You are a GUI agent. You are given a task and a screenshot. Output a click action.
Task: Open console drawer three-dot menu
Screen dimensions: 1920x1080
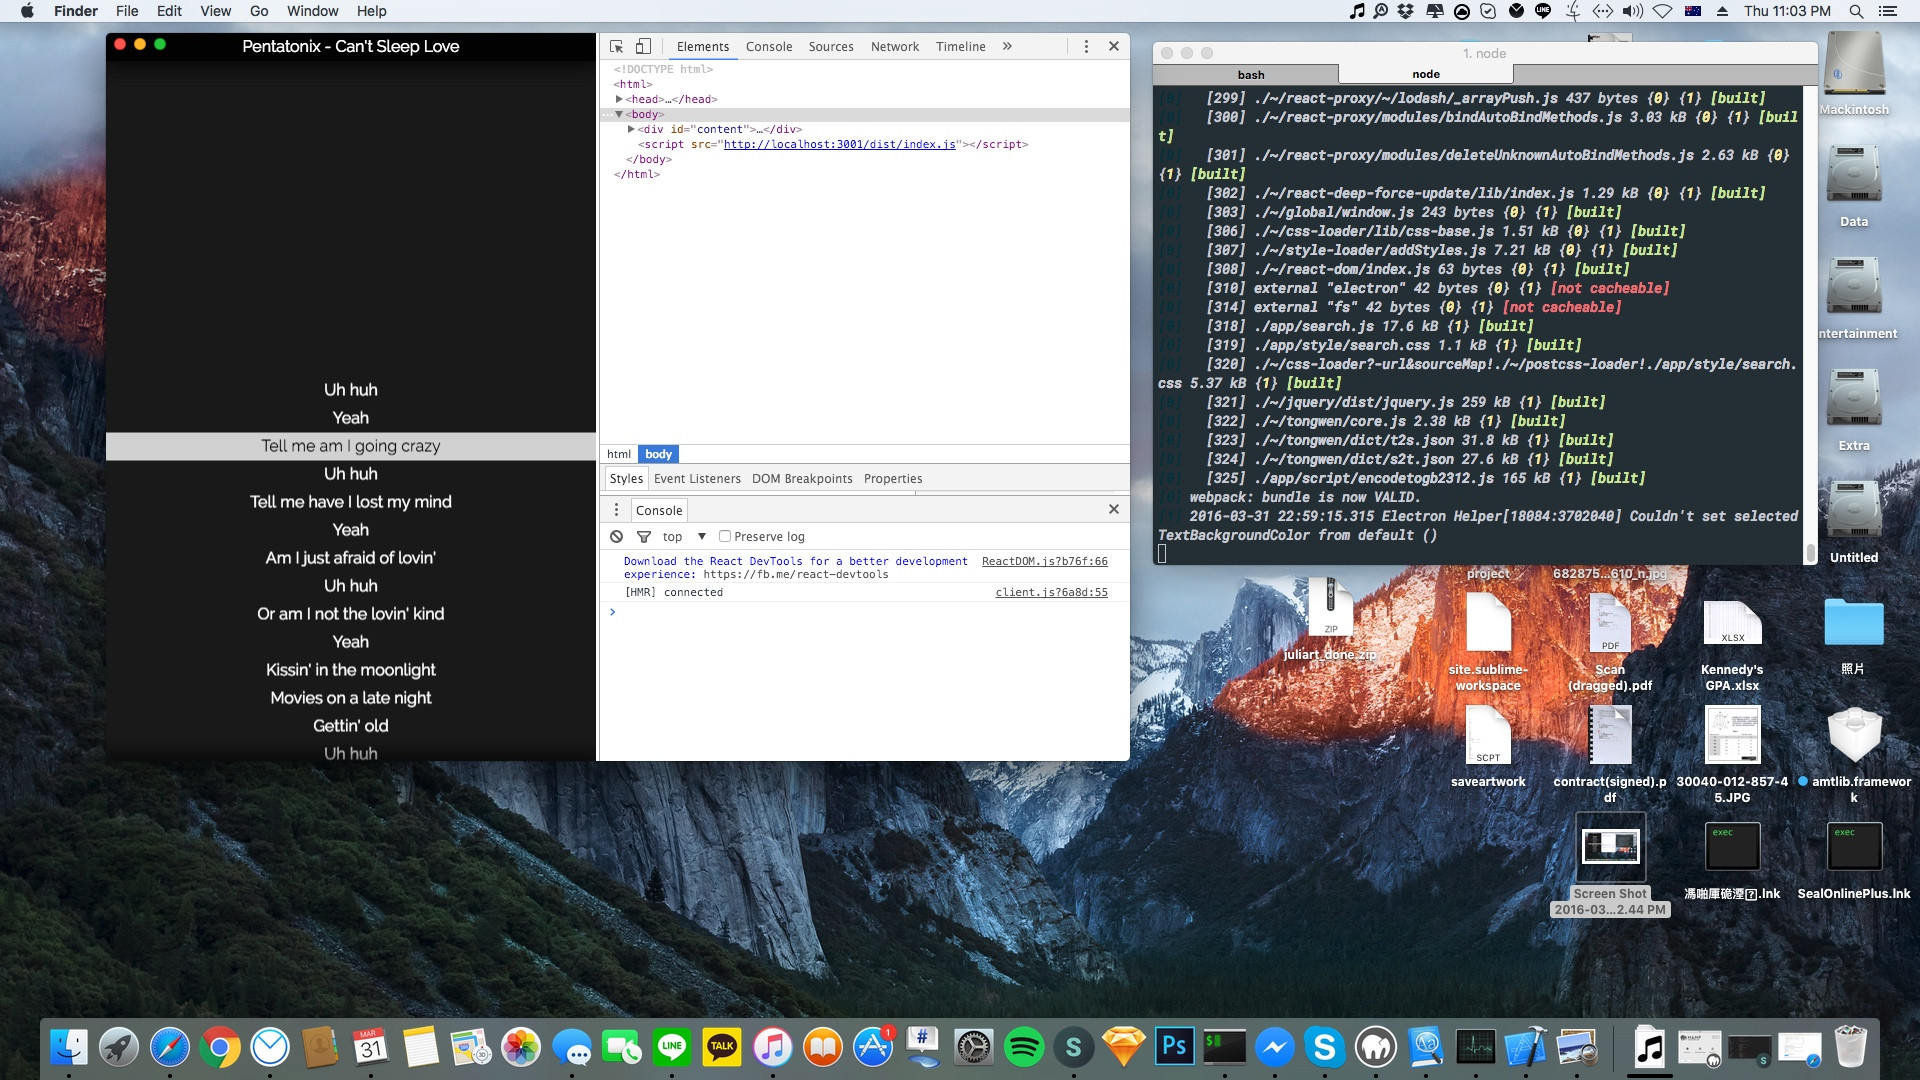616,510
